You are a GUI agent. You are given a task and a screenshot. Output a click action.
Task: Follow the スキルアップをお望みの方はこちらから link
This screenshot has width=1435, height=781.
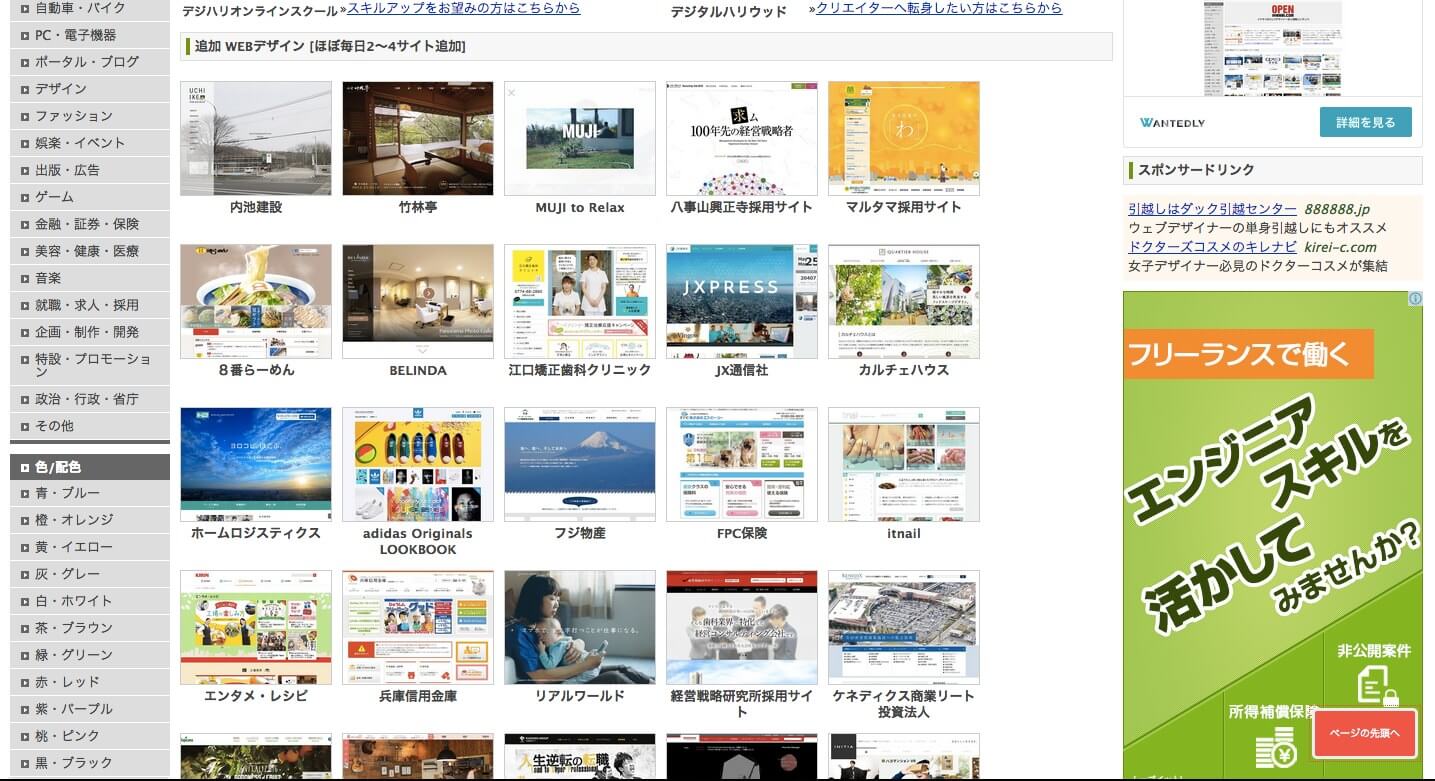pyautogui.click(x=463, y=8)
